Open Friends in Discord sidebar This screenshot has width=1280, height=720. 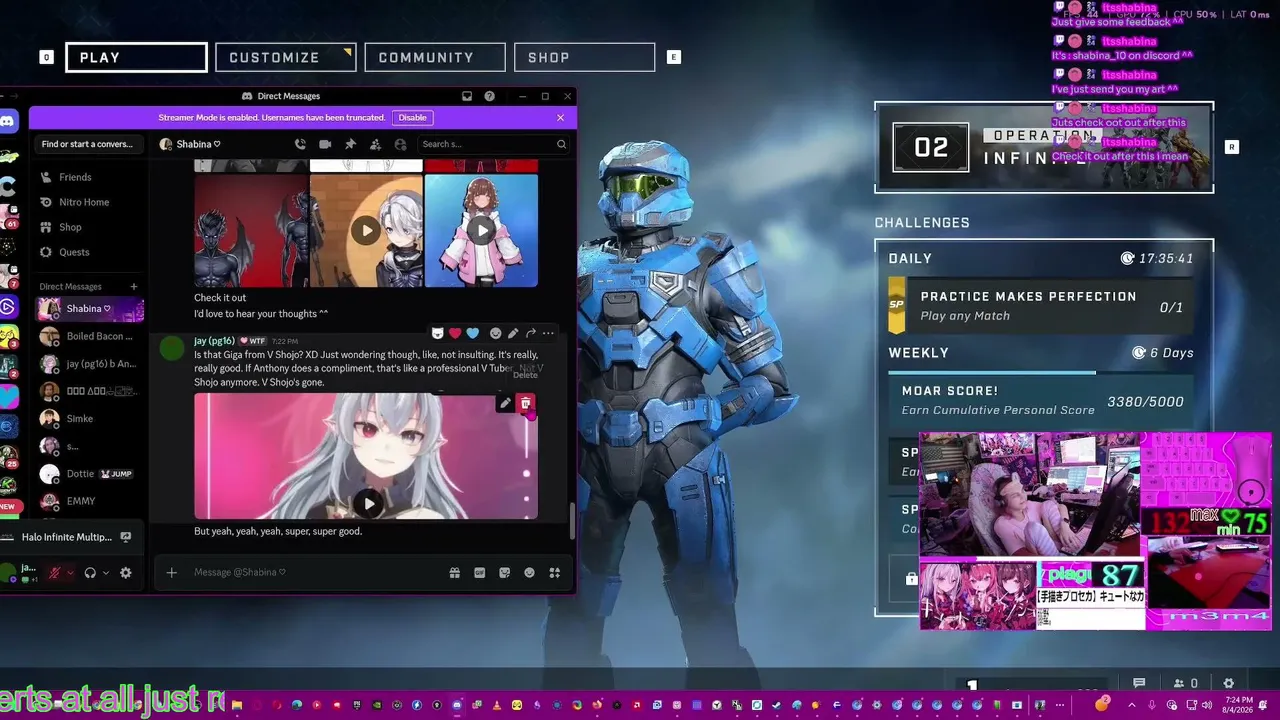[x=87, y=177]
